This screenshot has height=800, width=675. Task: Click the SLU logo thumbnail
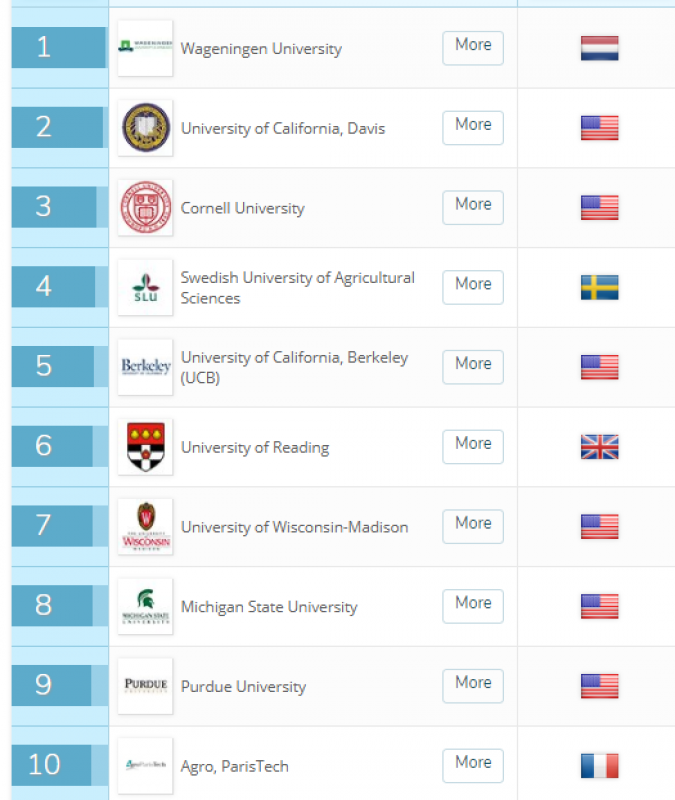(145, 287)
